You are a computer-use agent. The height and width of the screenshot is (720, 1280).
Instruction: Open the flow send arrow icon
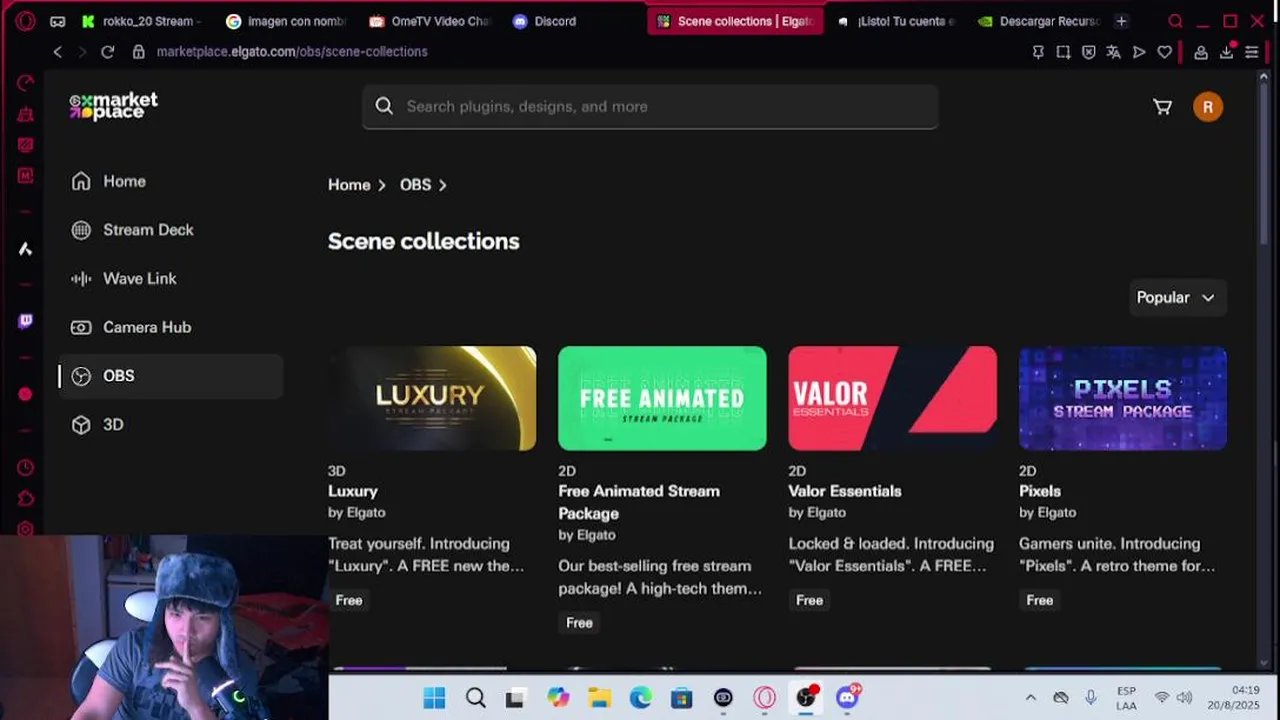point(1139,52)
